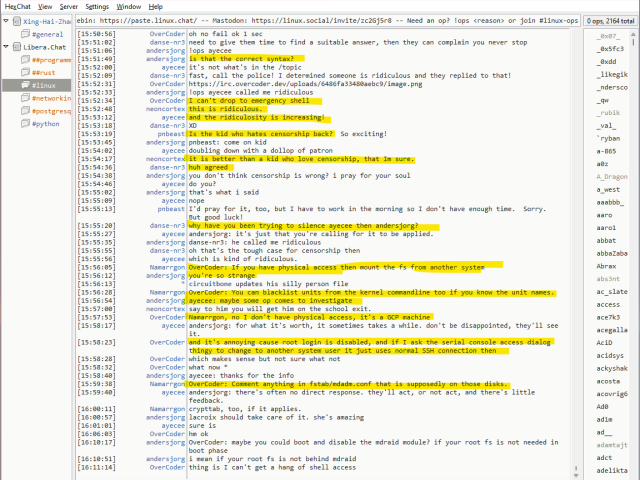Open the Settings menu
This screenshot has width=640, height=480.
[97, 6]
